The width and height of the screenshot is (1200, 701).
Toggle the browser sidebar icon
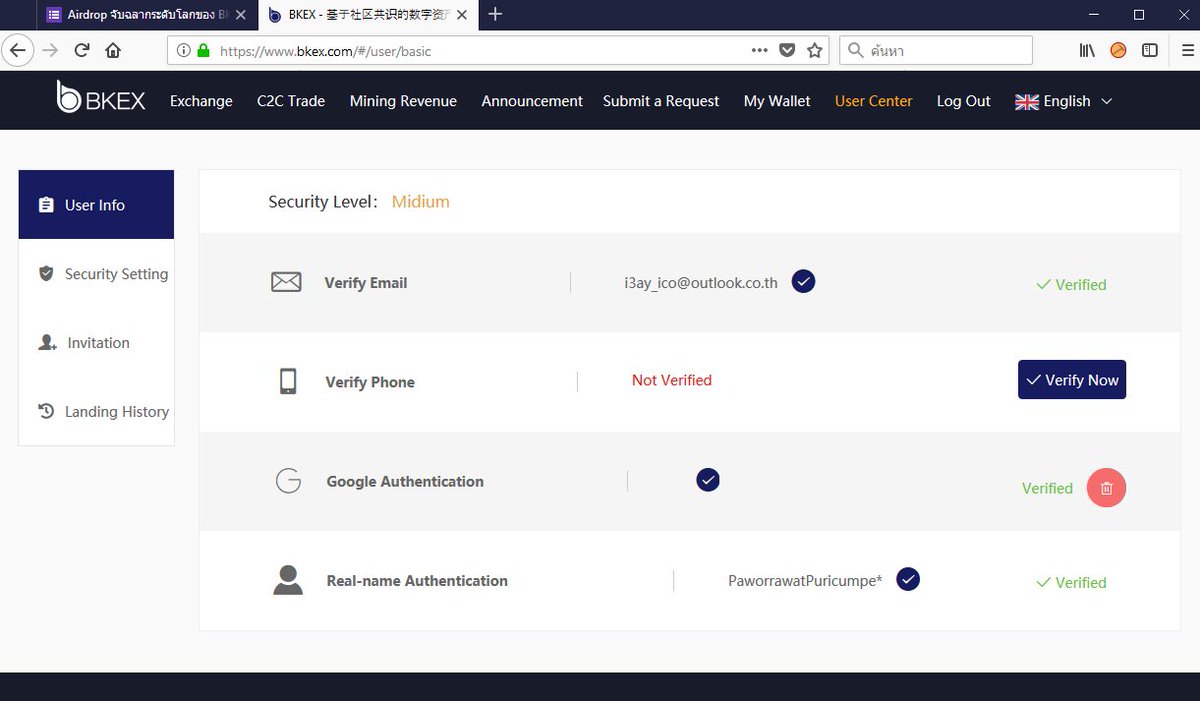(x=1150, y=50)
